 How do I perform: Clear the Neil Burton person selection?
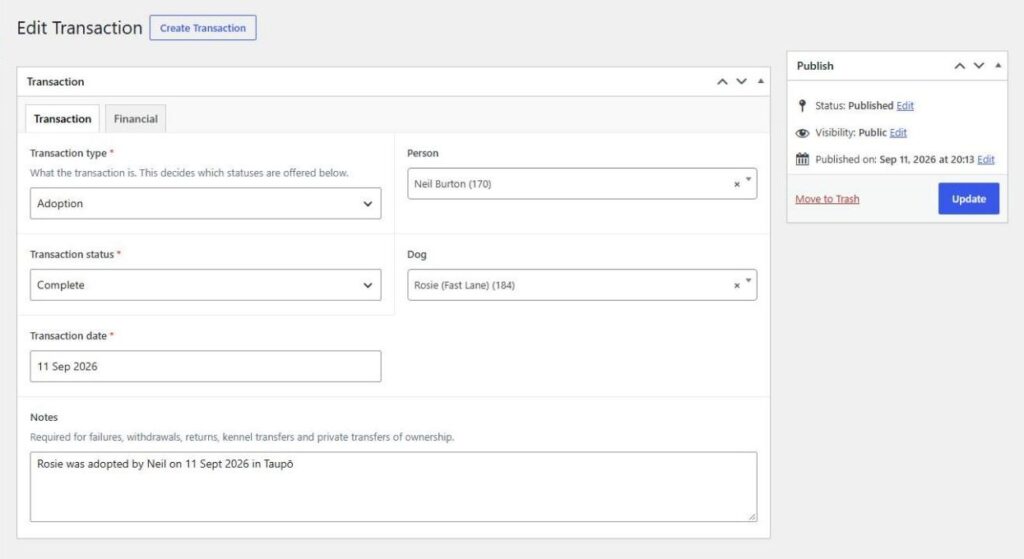(x=737, y=184)
